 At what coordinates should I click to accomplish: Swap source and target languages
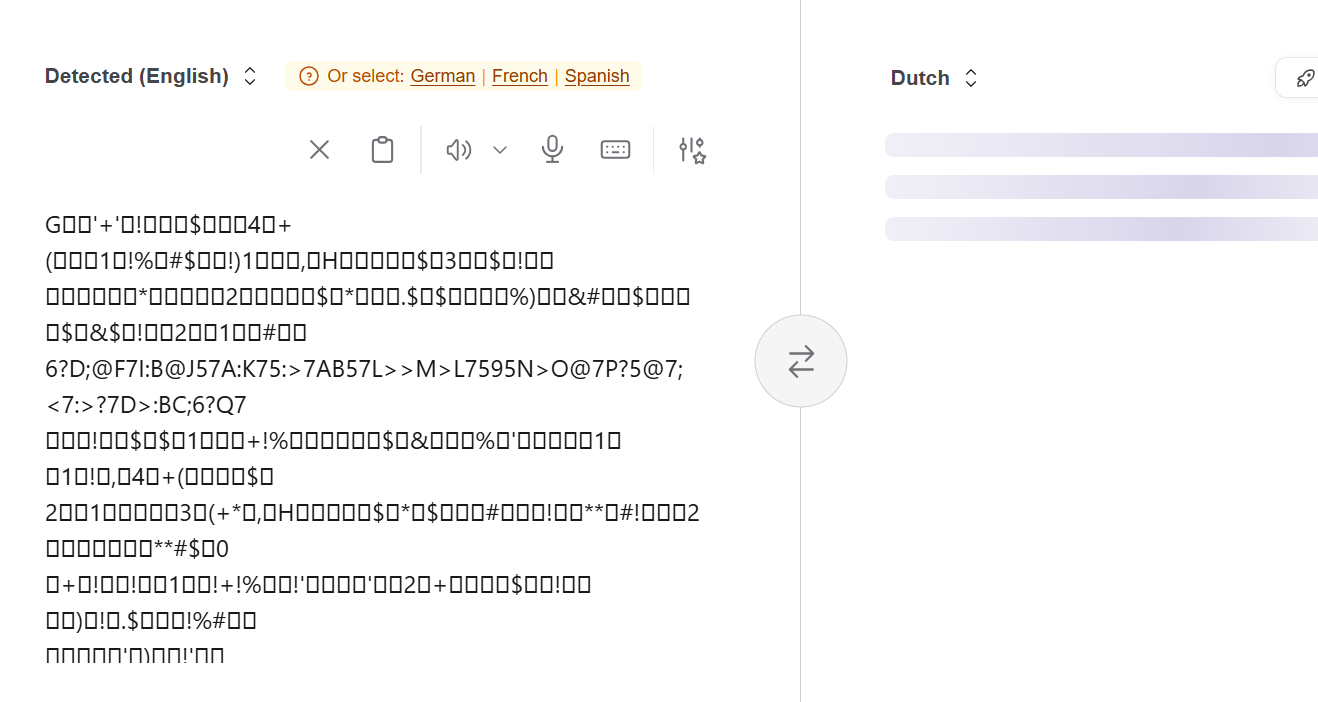point(801,361)
